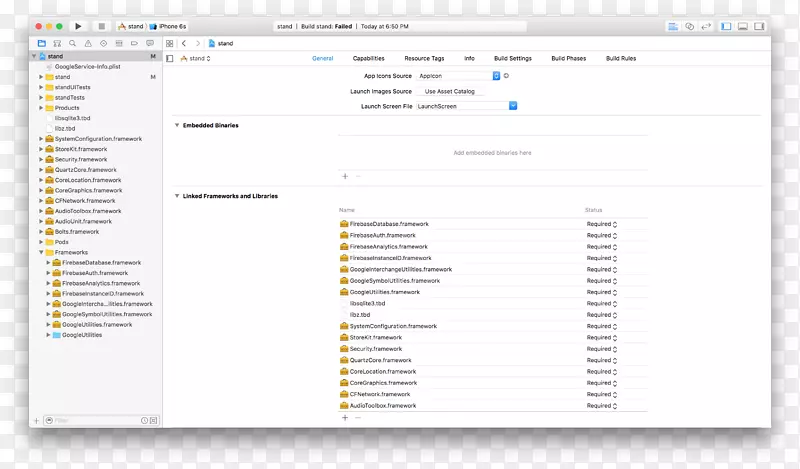Select GoogleUtilities.framework in linked libraries list

click(493, 292)
